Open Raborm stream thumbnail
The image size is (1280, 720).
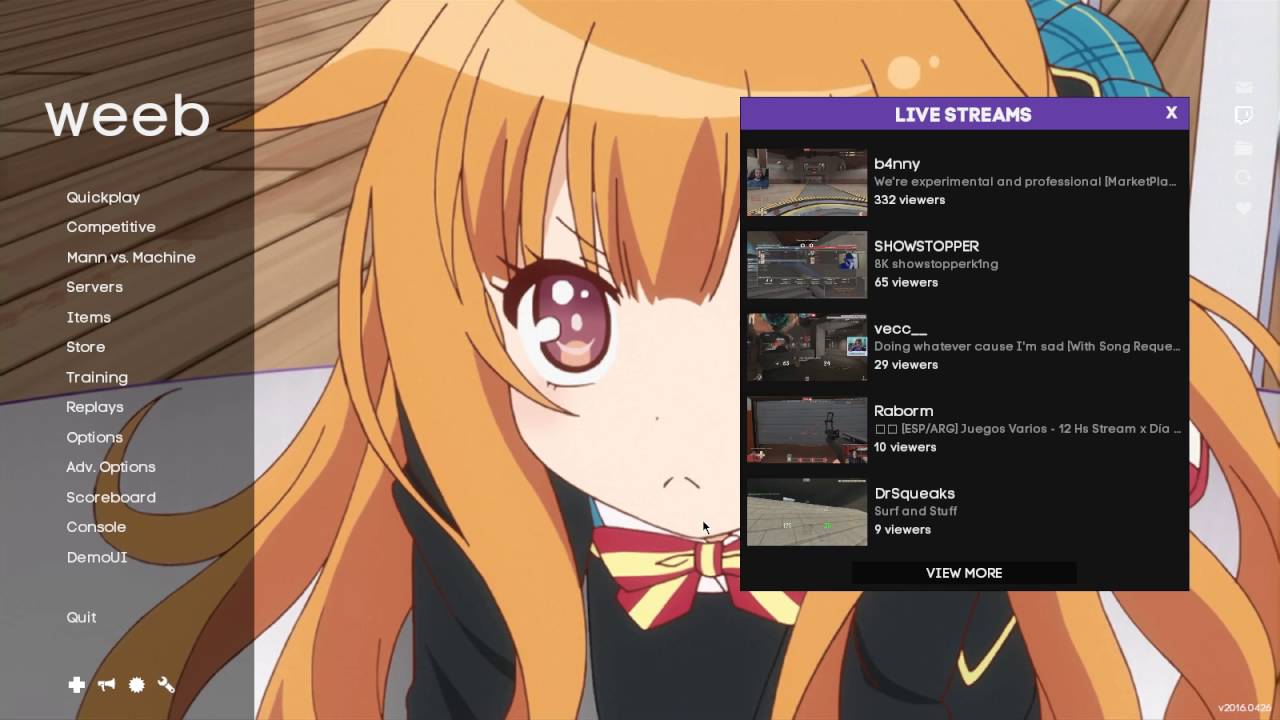807,430
